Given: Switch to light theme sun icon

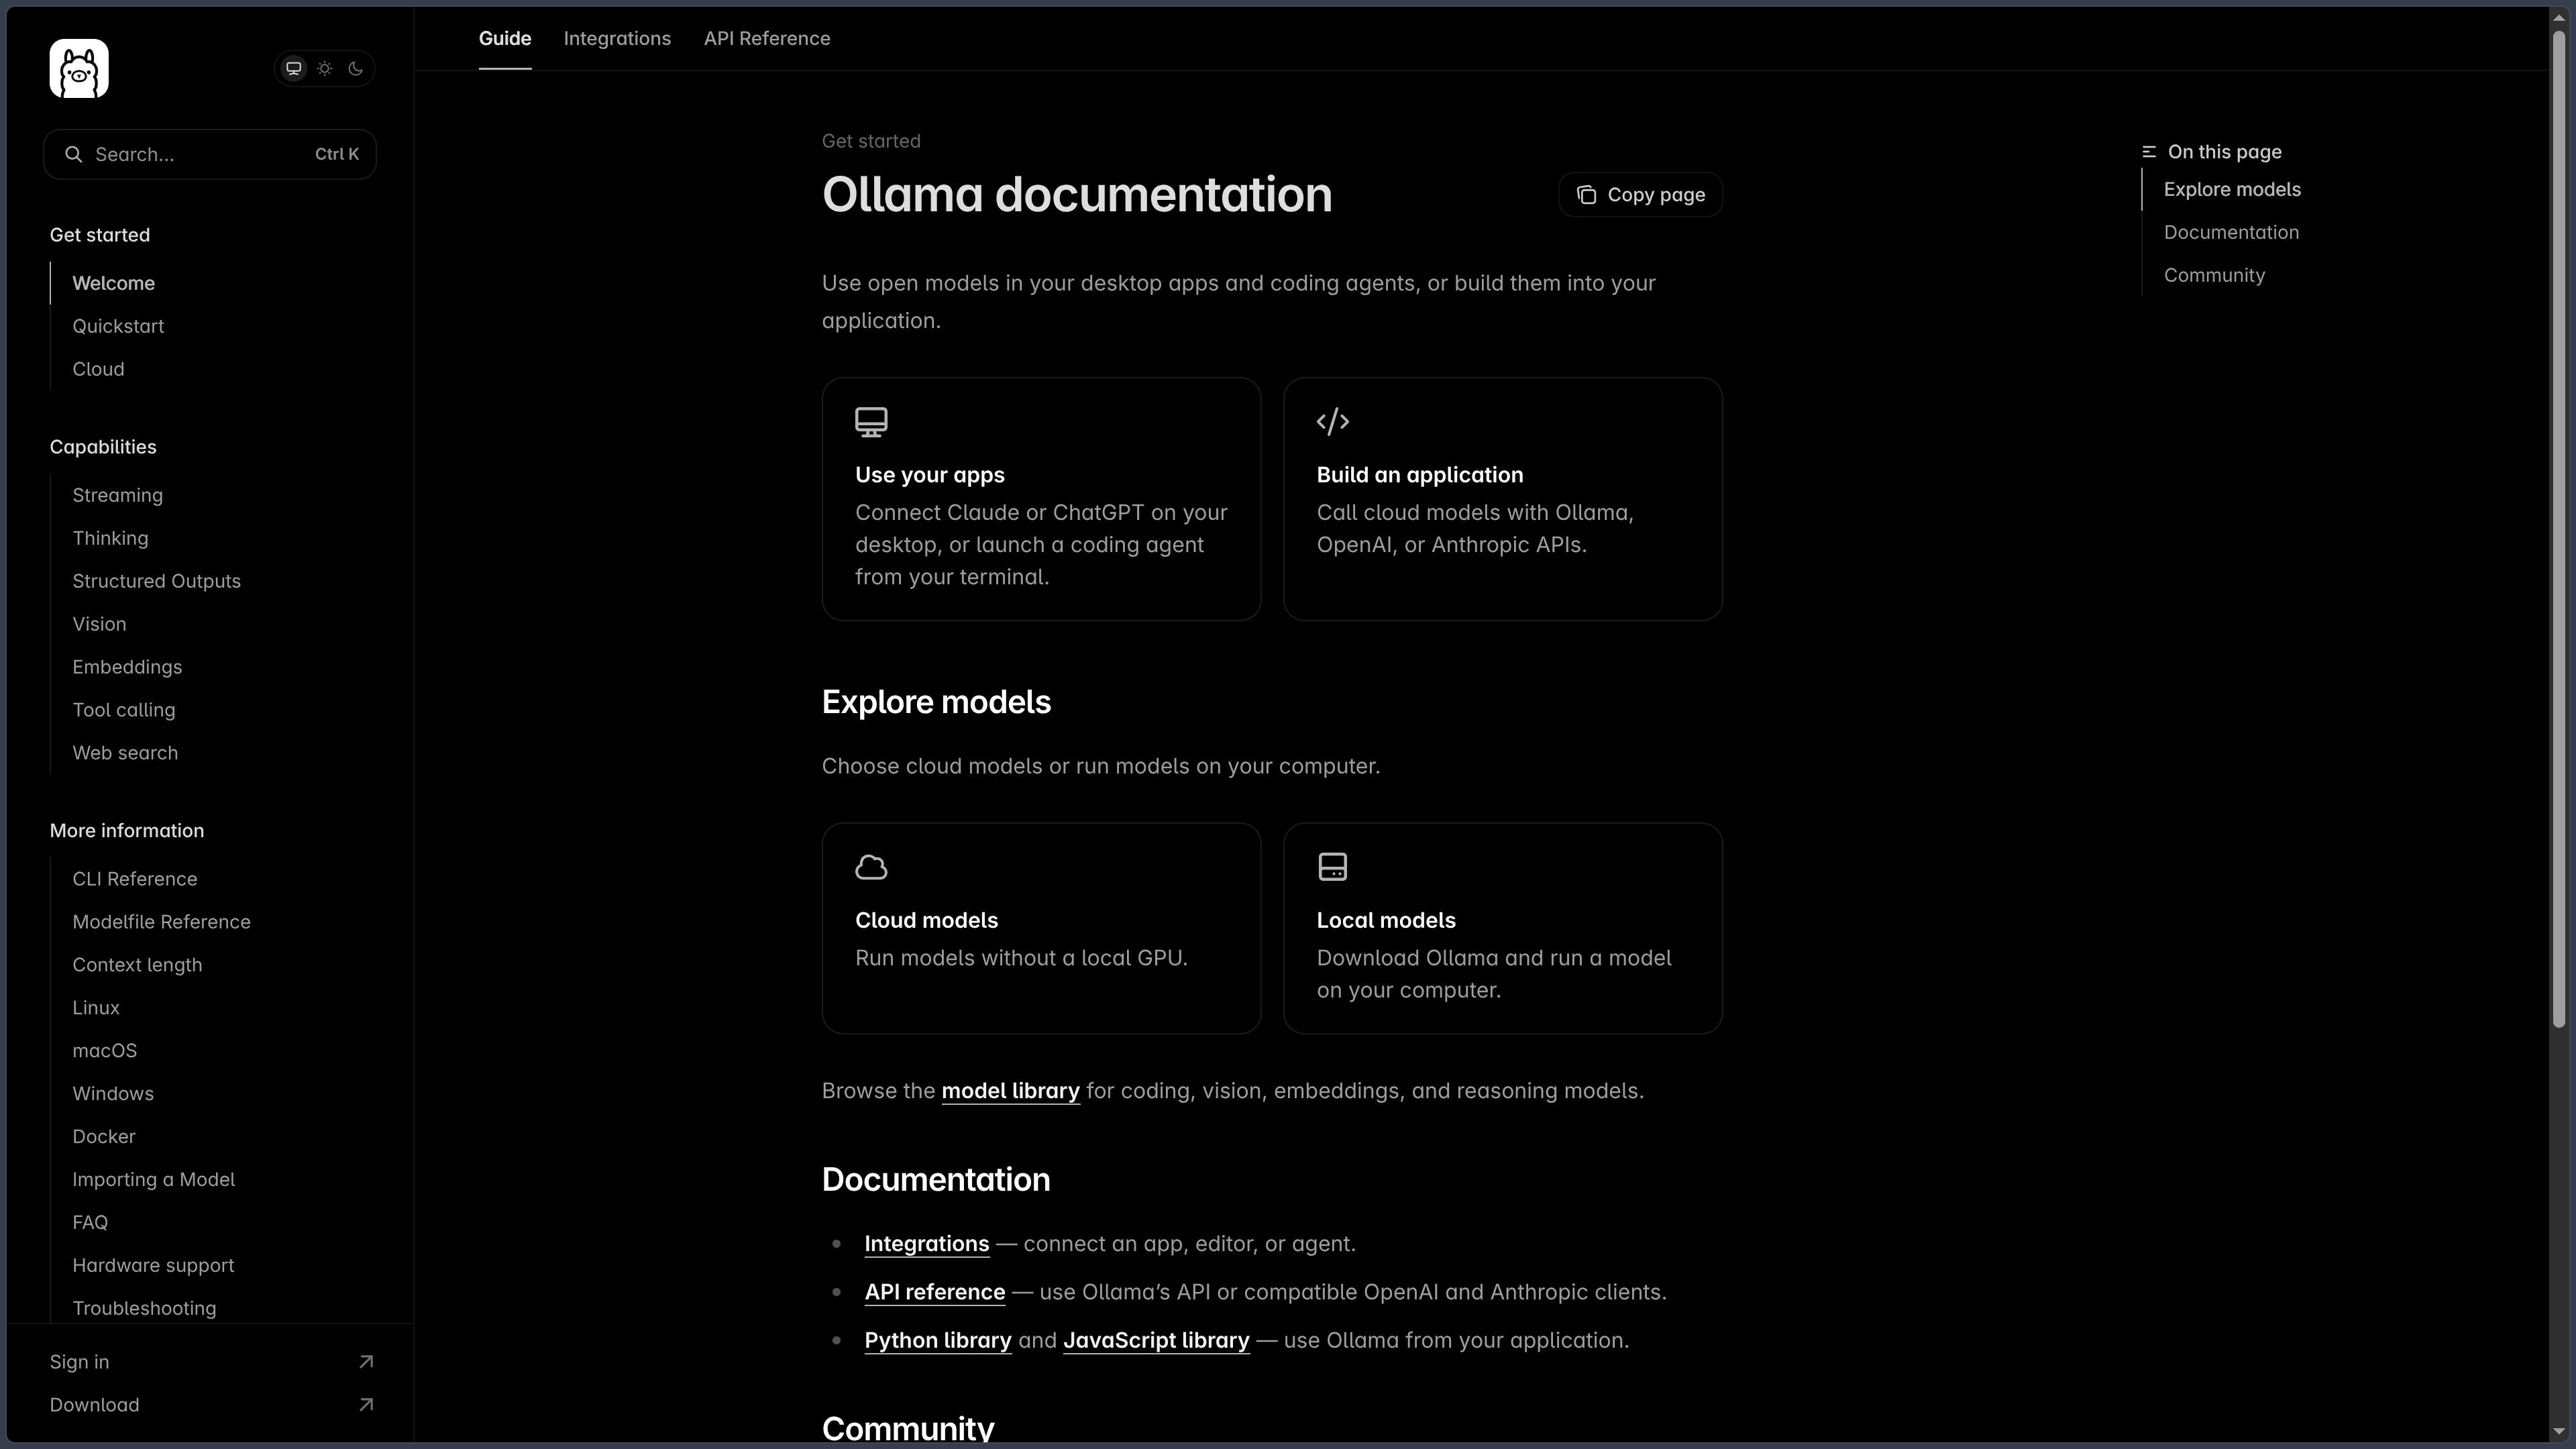Looking at the screenshot, I should coord(325,69).
